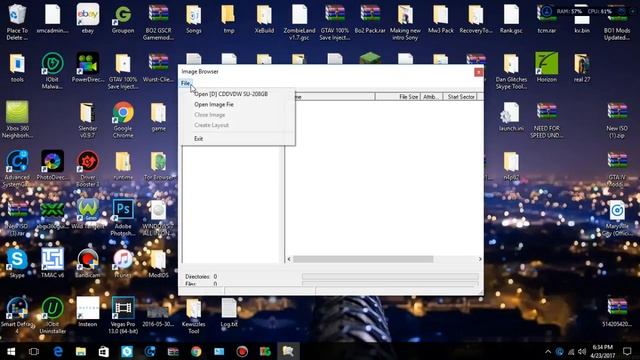Viewport: 640px width, 360px height.
Task: Open Task View on the taskbar
Action: pos(34,351)
